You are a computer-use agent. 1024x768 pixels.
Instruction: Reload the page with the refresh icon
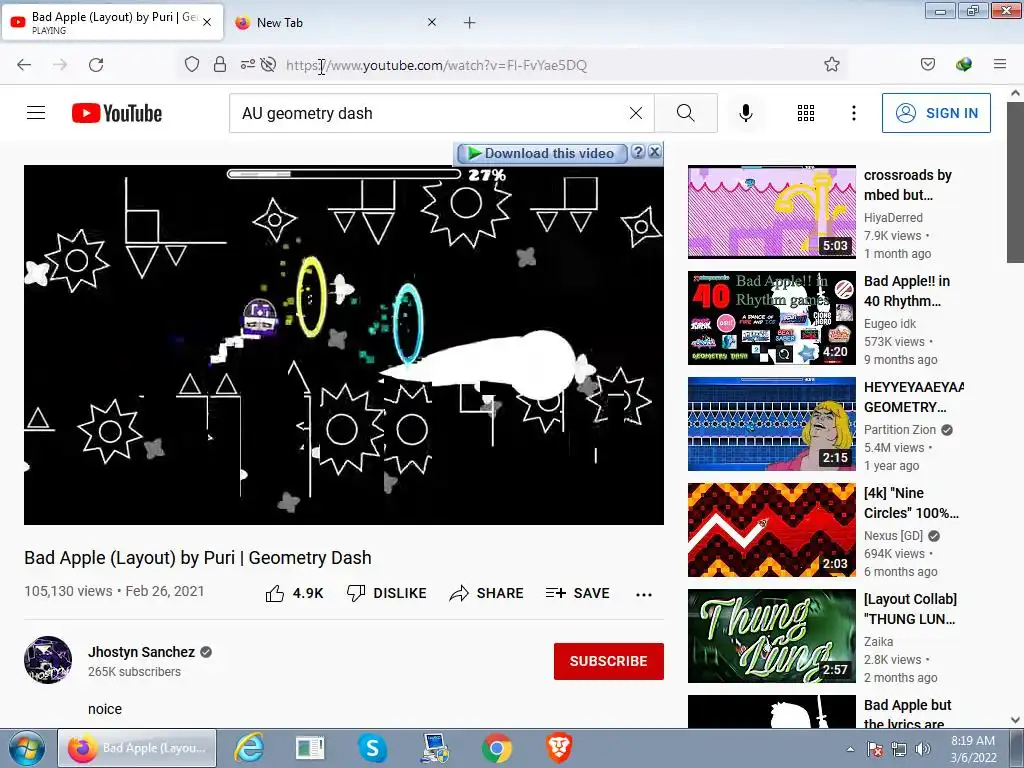click(x=96, y=65)
